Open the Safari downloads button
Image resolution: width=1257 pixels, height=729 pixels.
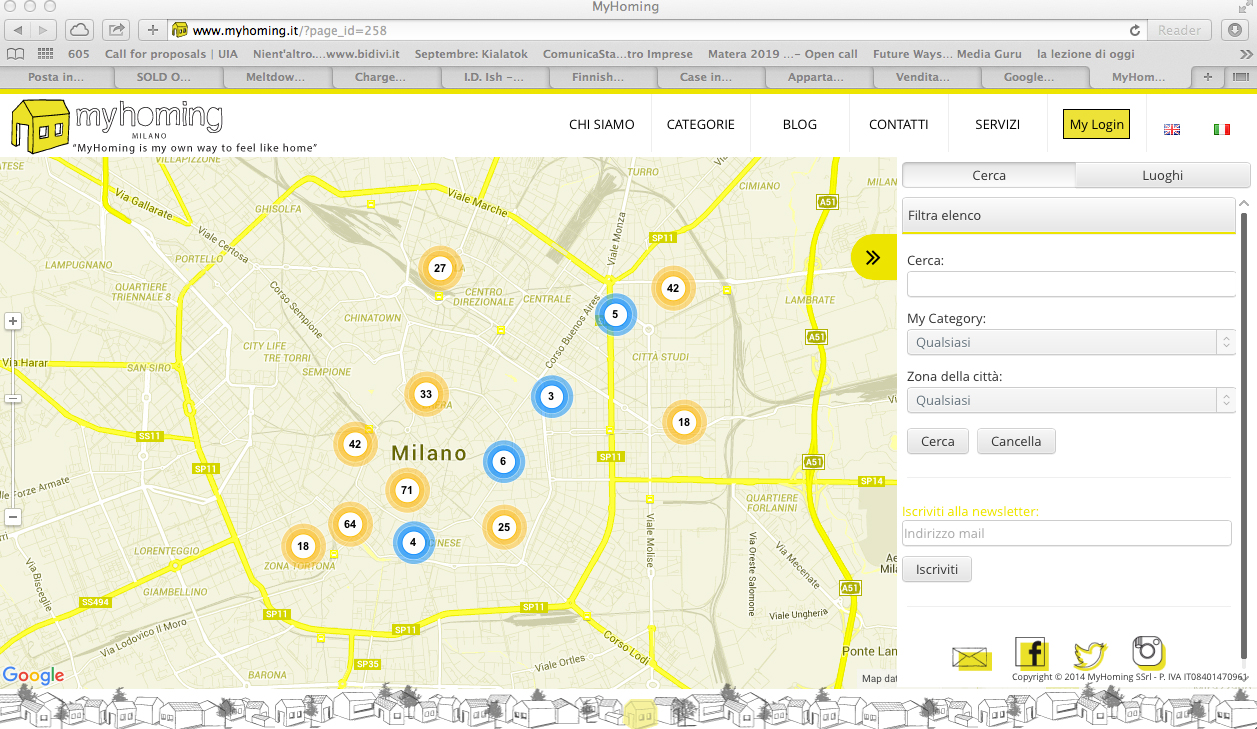1235,30
